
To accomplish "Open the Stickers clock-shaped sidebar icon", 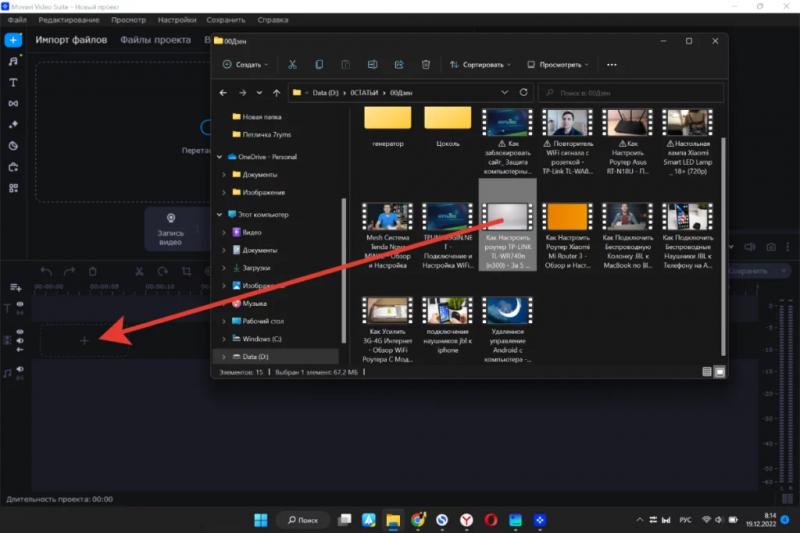I will pyautogui.click(x=13, y=146).
